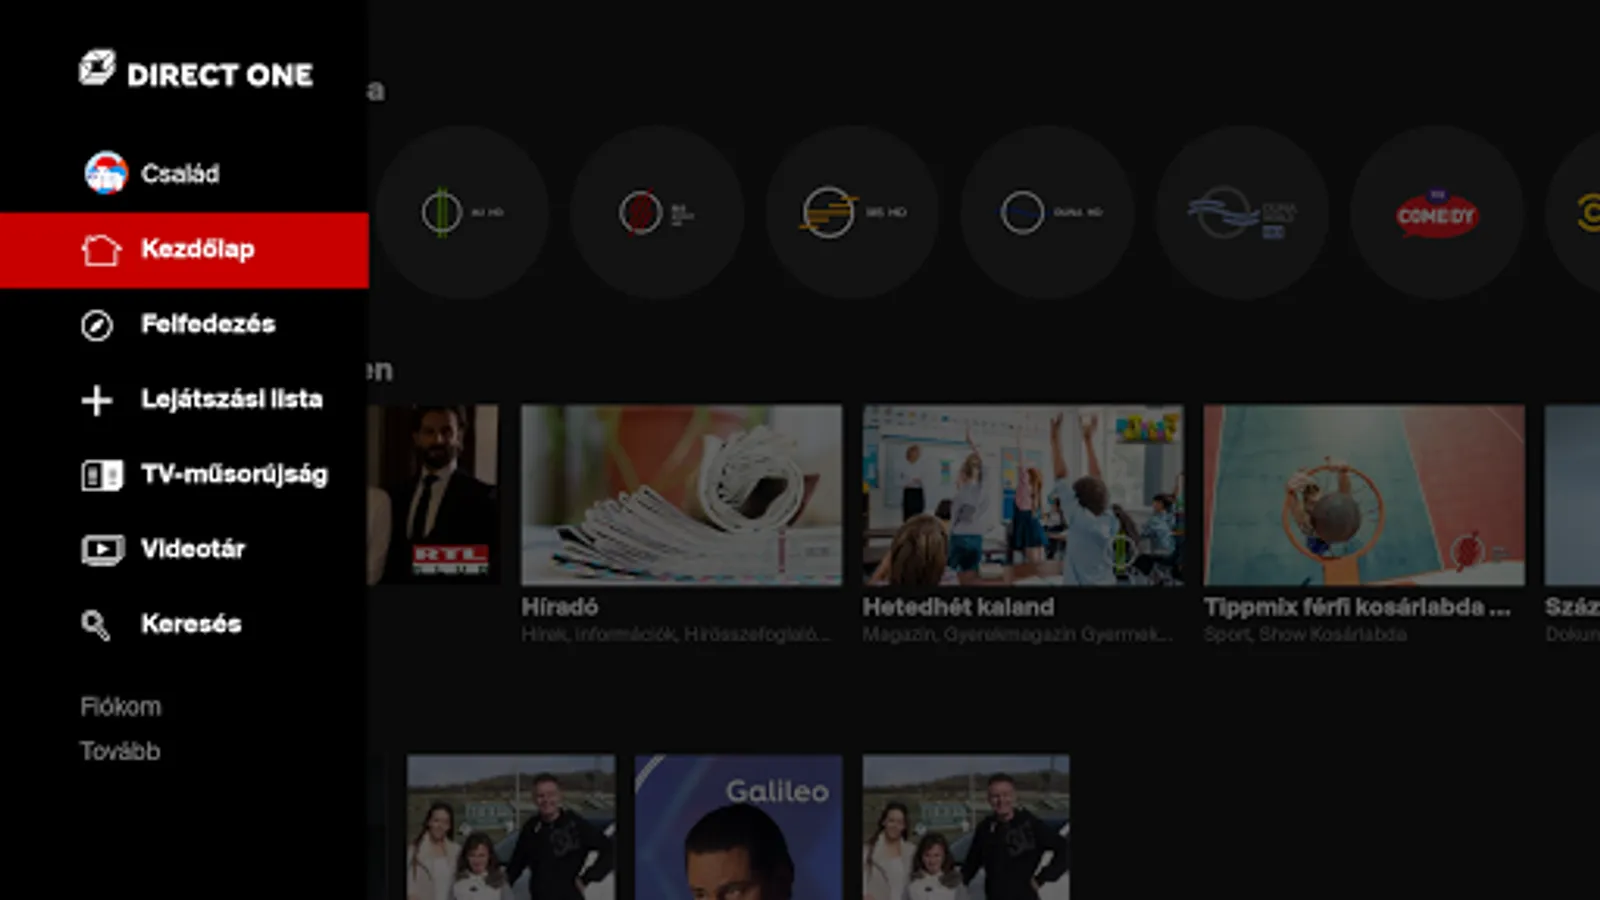Go to Kezdőlap menu item
The height and width of the screenshot is (900, 1600).
(x=184, y=250)
